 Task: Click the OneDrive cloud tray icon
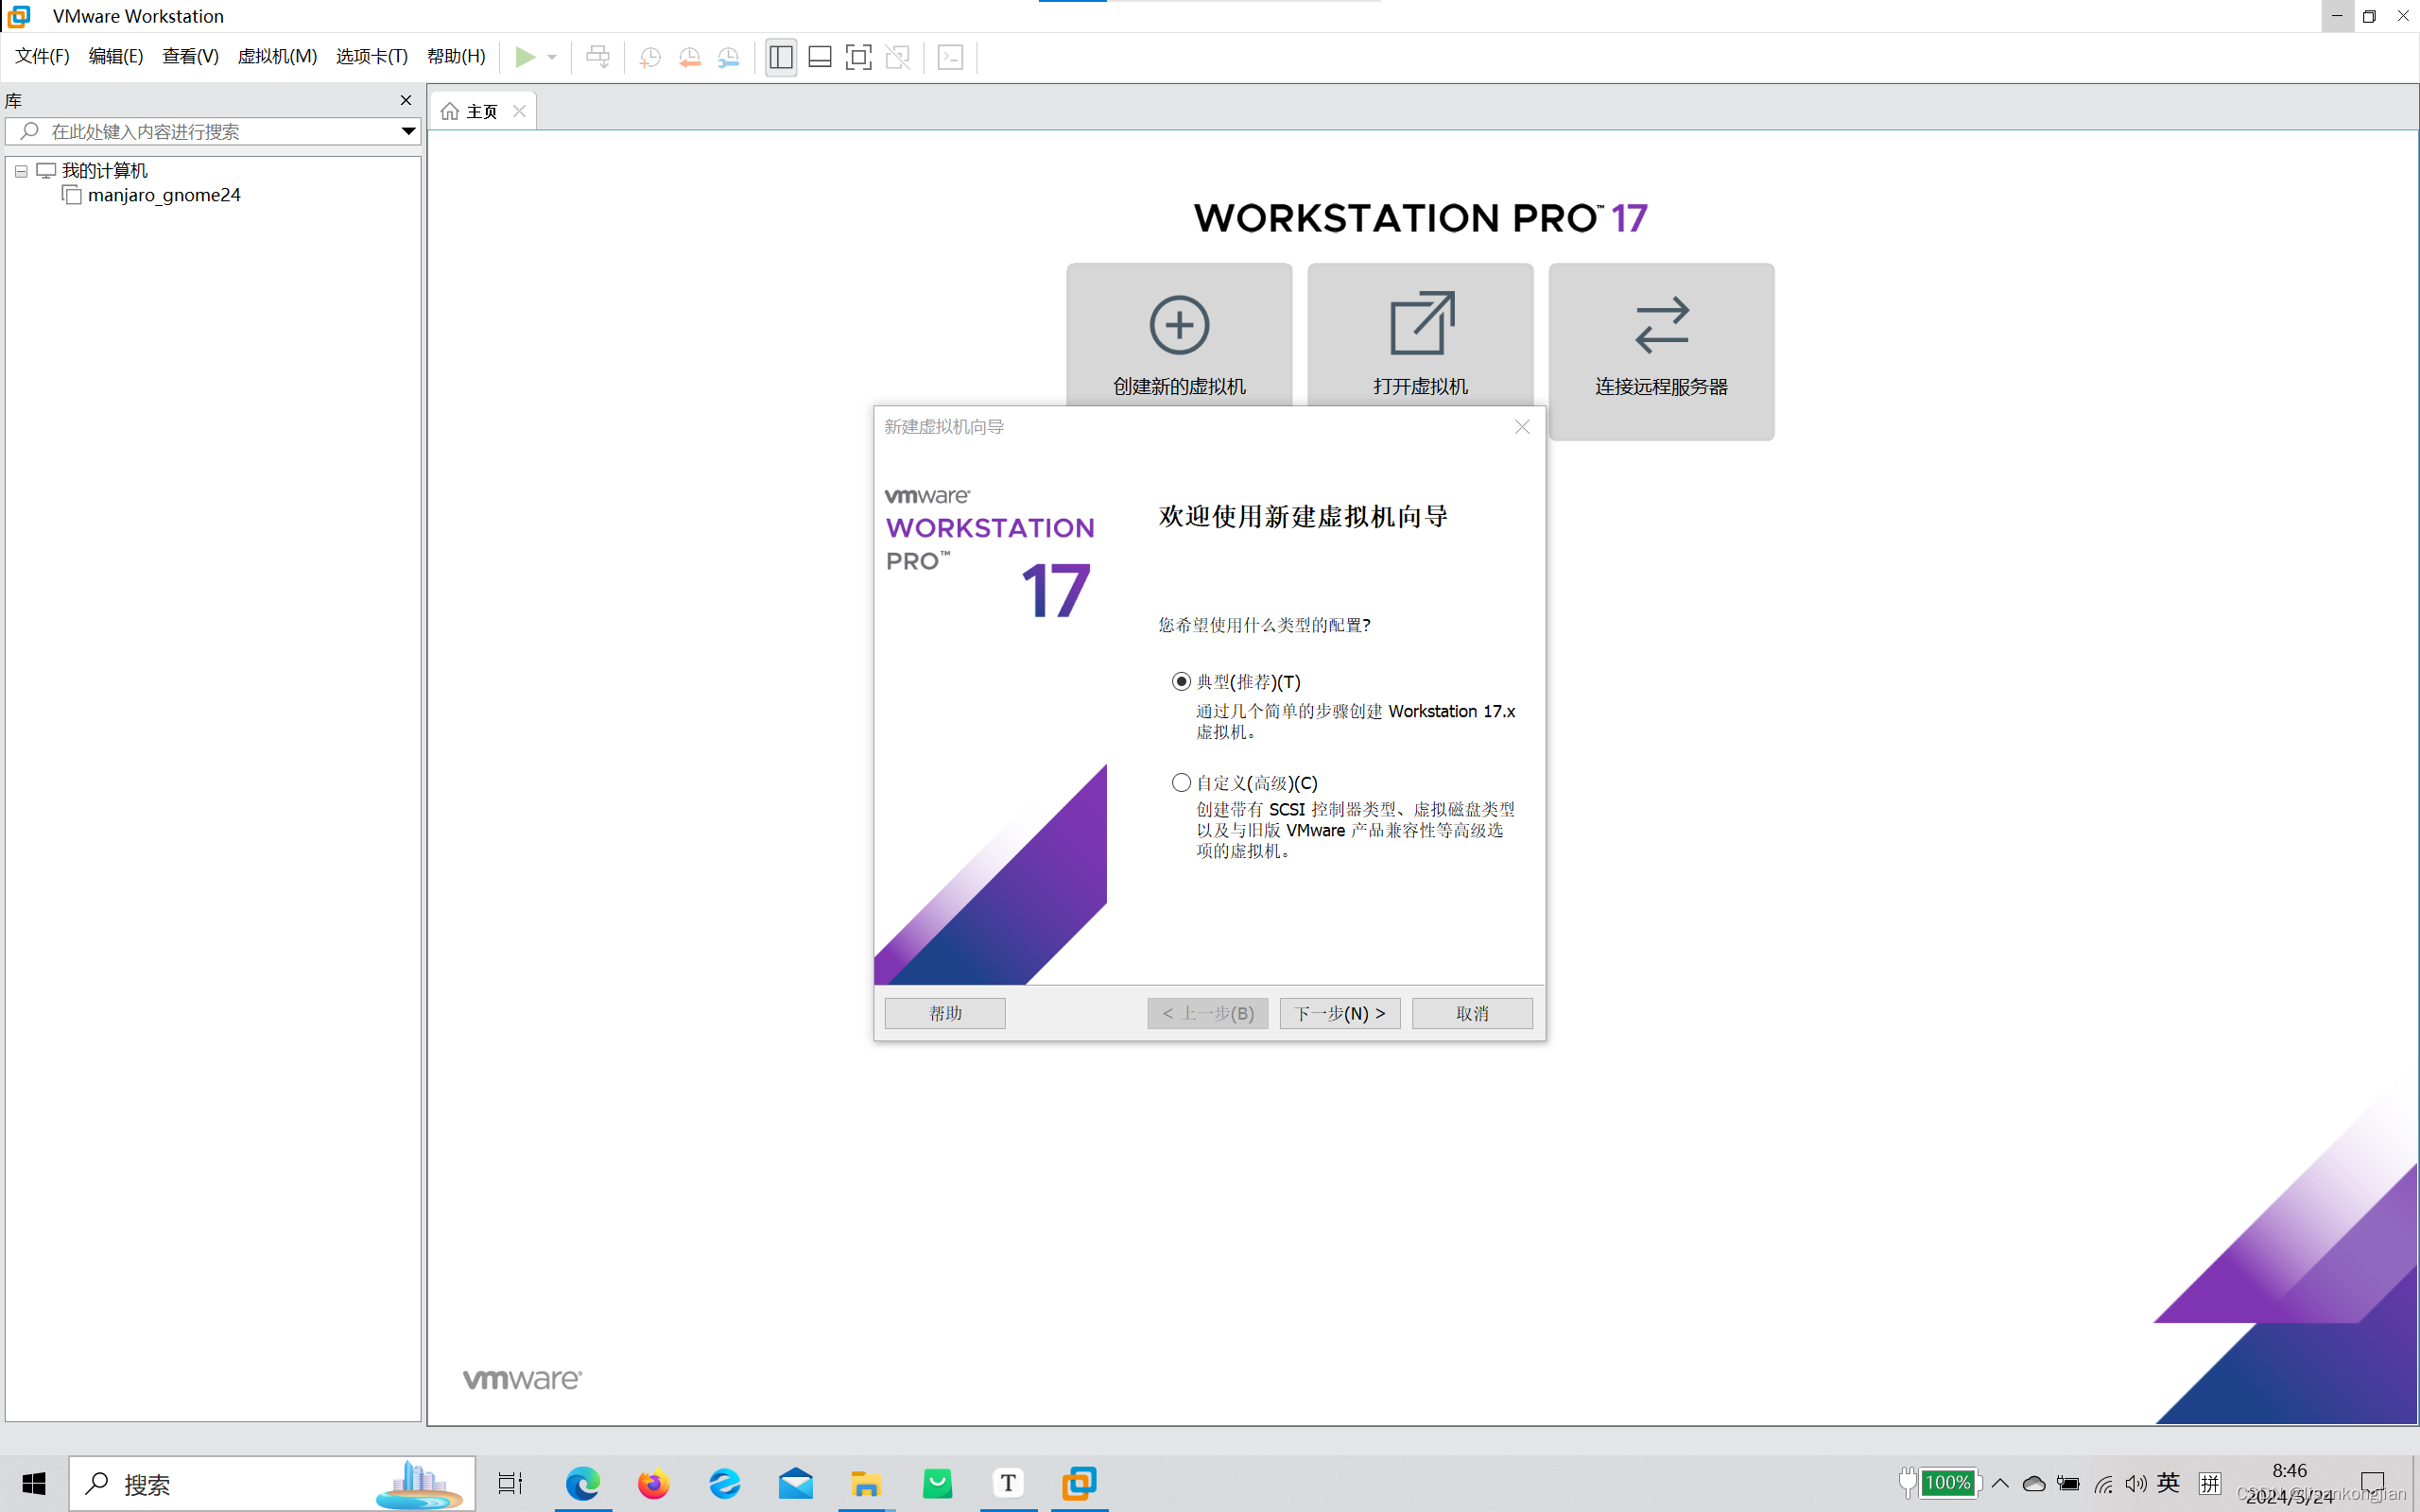[2034, 1484]
